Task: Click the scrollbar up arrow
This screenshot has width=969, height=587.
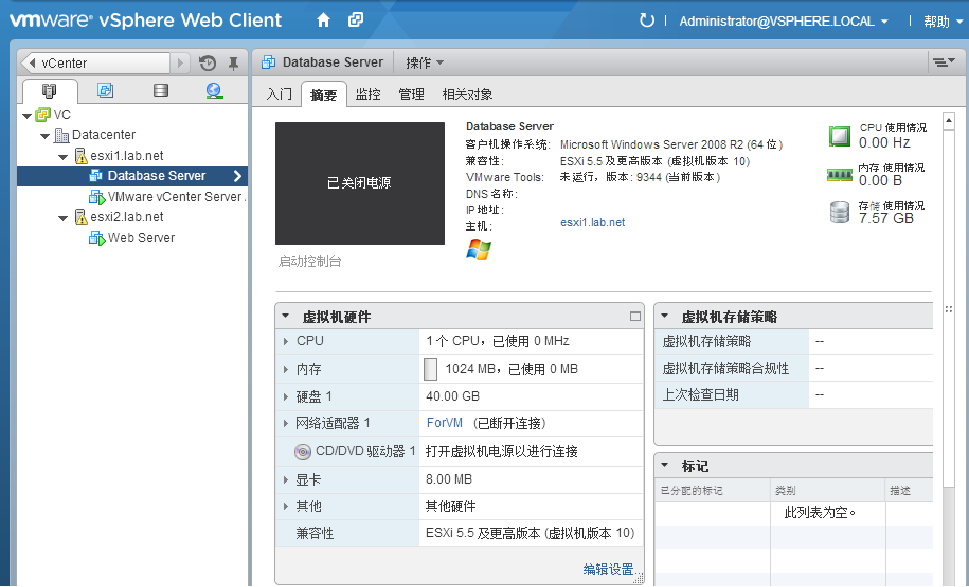Action: click(x=949, y=121)
